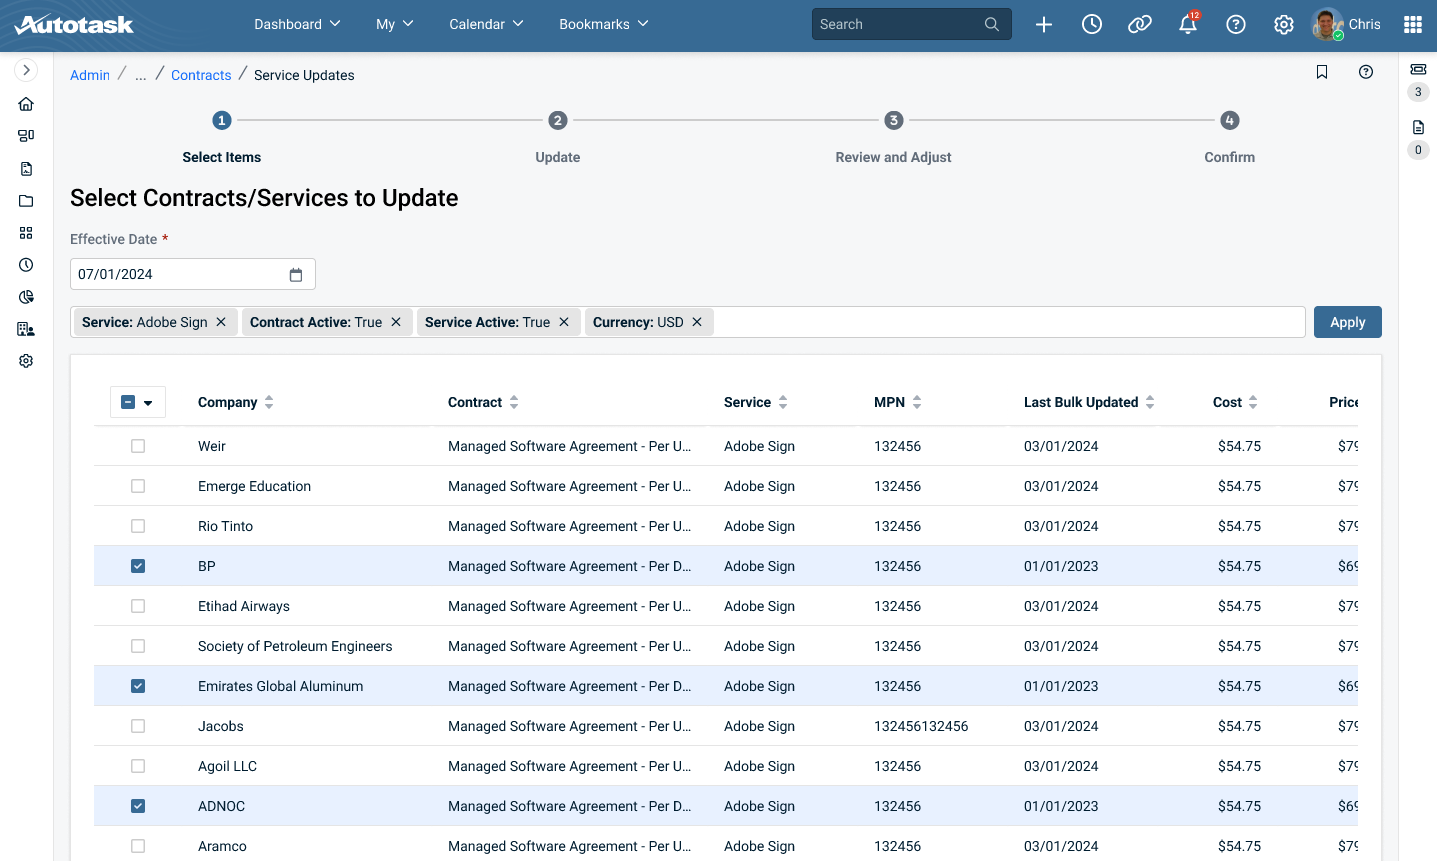Open the devices icon in left sidebar
The height and width of the screenshot is (861, 1437).
click(x=26, y=135)
